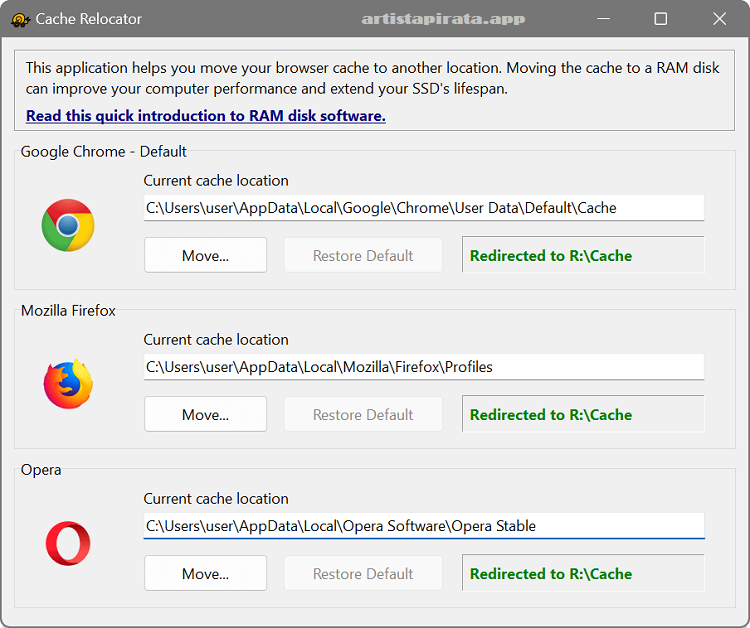Focus the Opera Stable cache path field
The height and width of the screenshot is (628, 750).
click(x=424, y=526)
